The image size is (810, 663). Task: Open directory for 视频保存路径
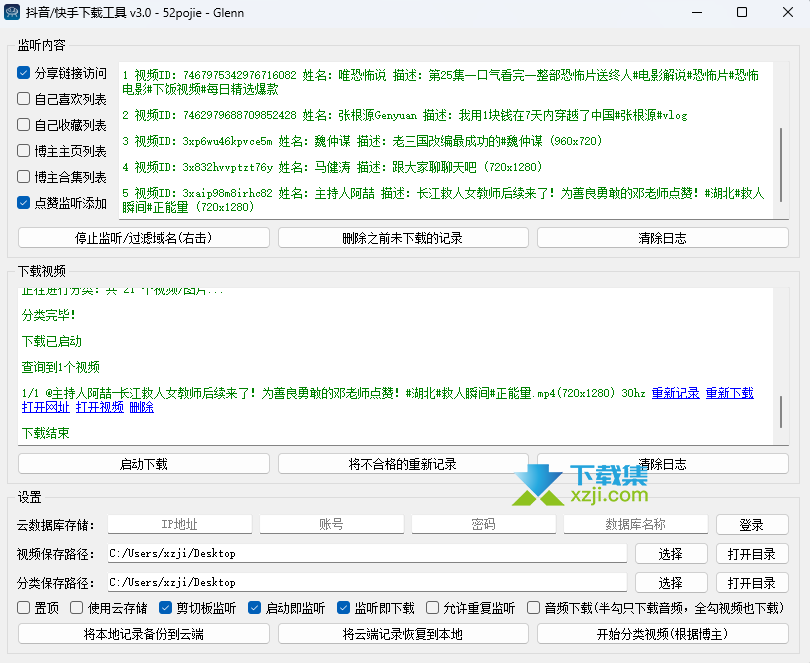[x=752, y=553]
